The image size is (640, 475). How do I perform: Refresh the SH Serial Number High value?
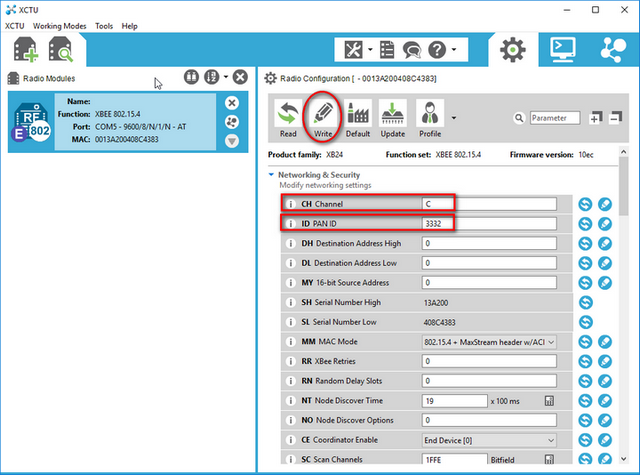(x=585, y=302)
